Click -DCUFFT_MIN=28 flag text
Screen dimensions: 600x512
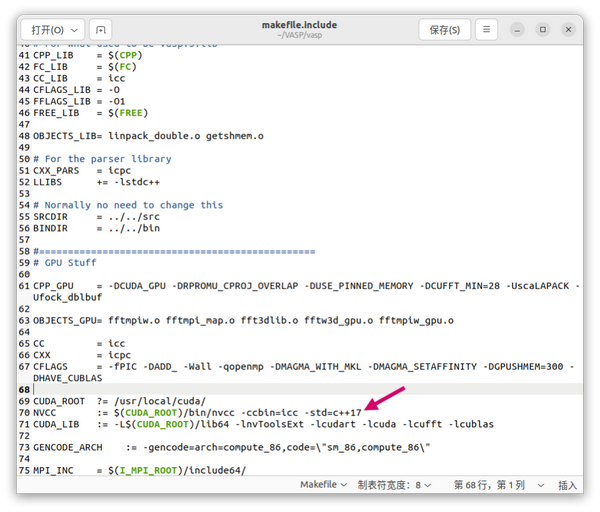[459, 286]
